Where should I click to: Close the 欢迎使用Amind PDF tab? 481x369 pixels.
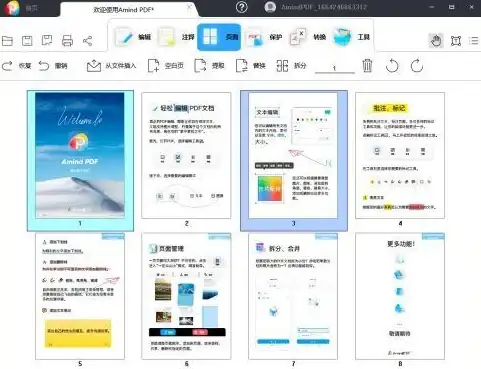pyautogui.click(x=189, y=7)
